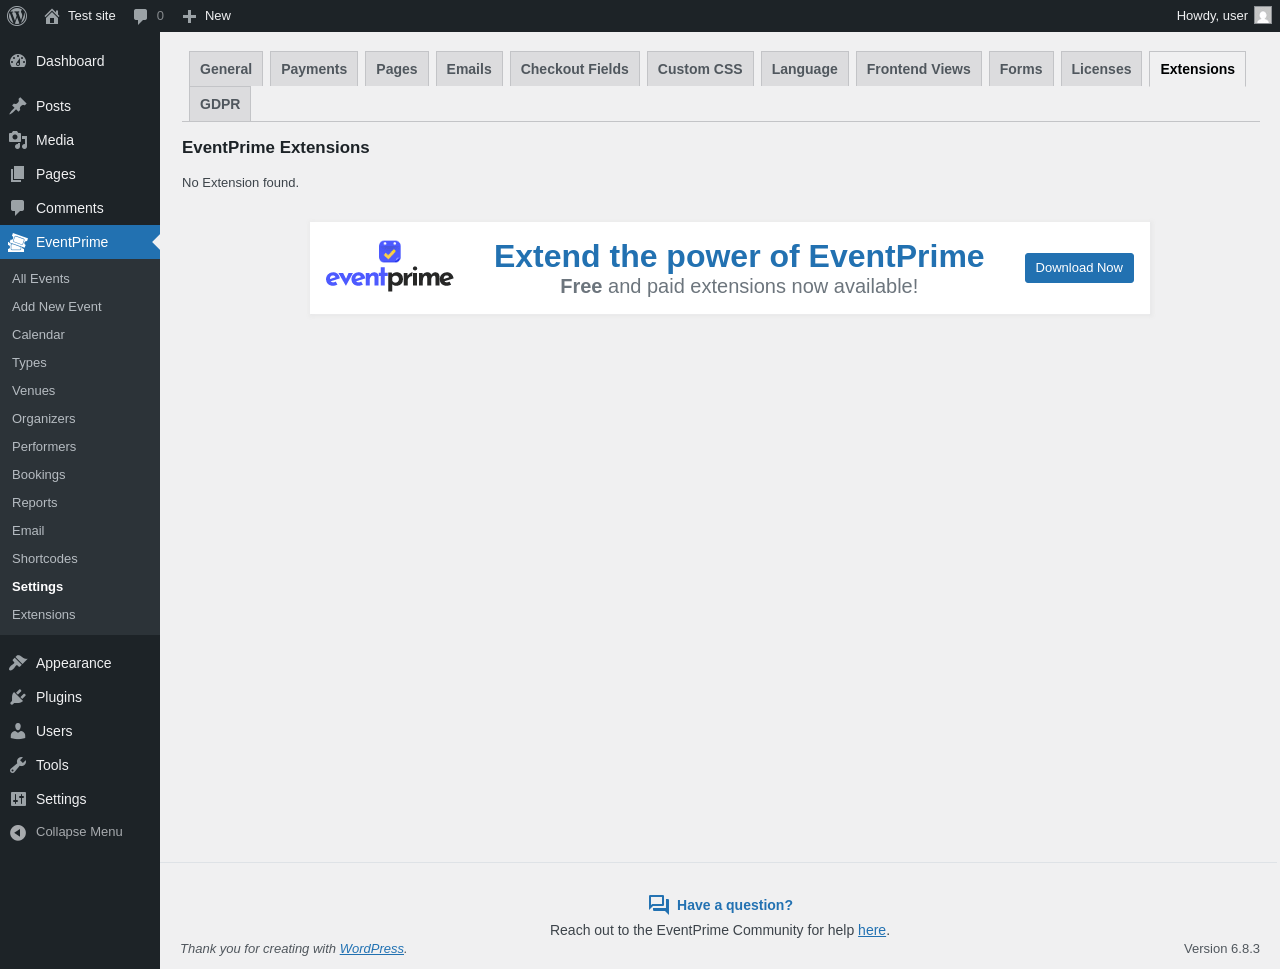
Task: Click the 'Have a question?' link
Action: point(735,905)
